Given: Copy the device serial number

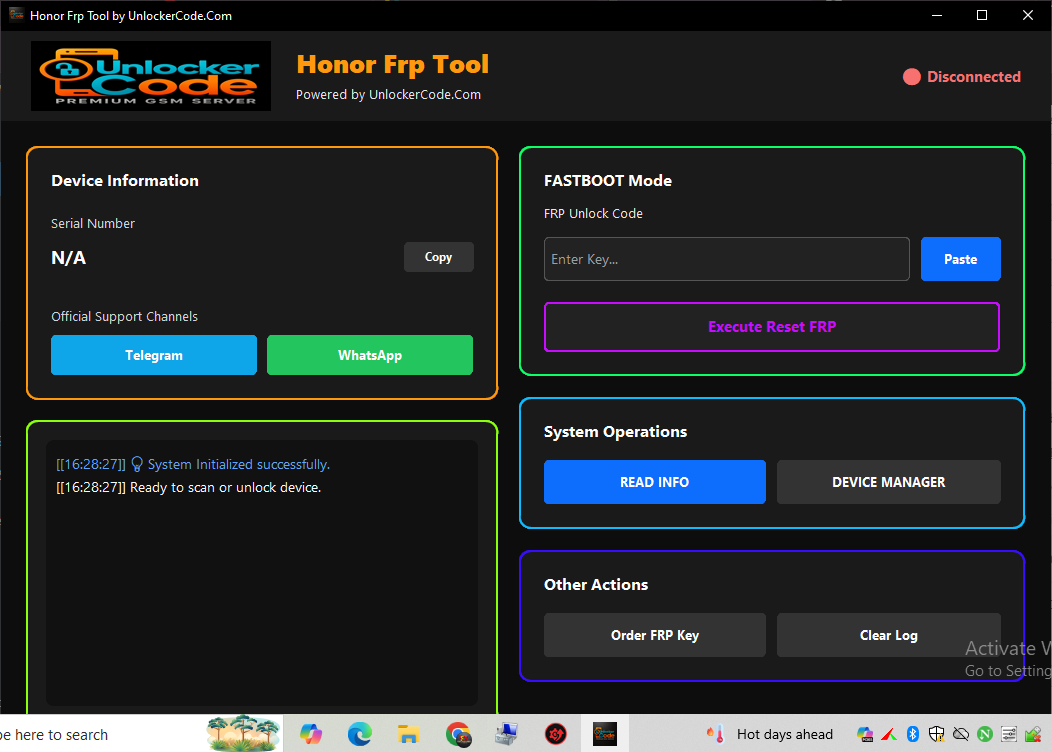Looking at the screenshot, I should 438,257.
